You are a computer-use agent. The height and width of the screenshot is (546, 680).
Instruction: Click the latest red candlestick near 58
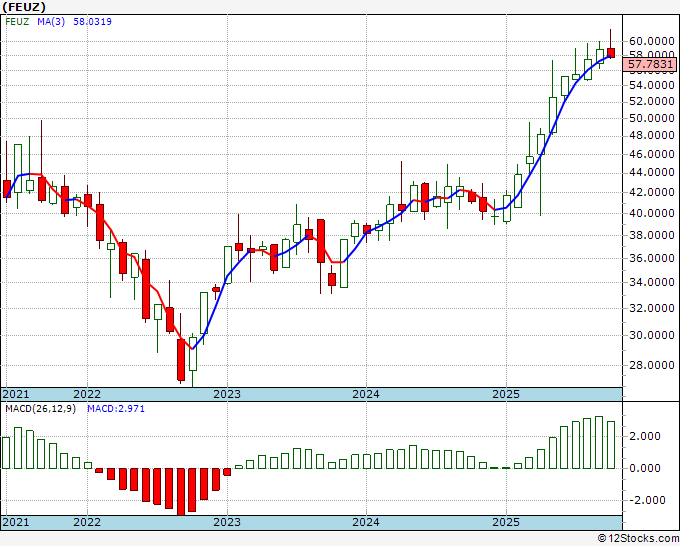click(x=611, y=53)
